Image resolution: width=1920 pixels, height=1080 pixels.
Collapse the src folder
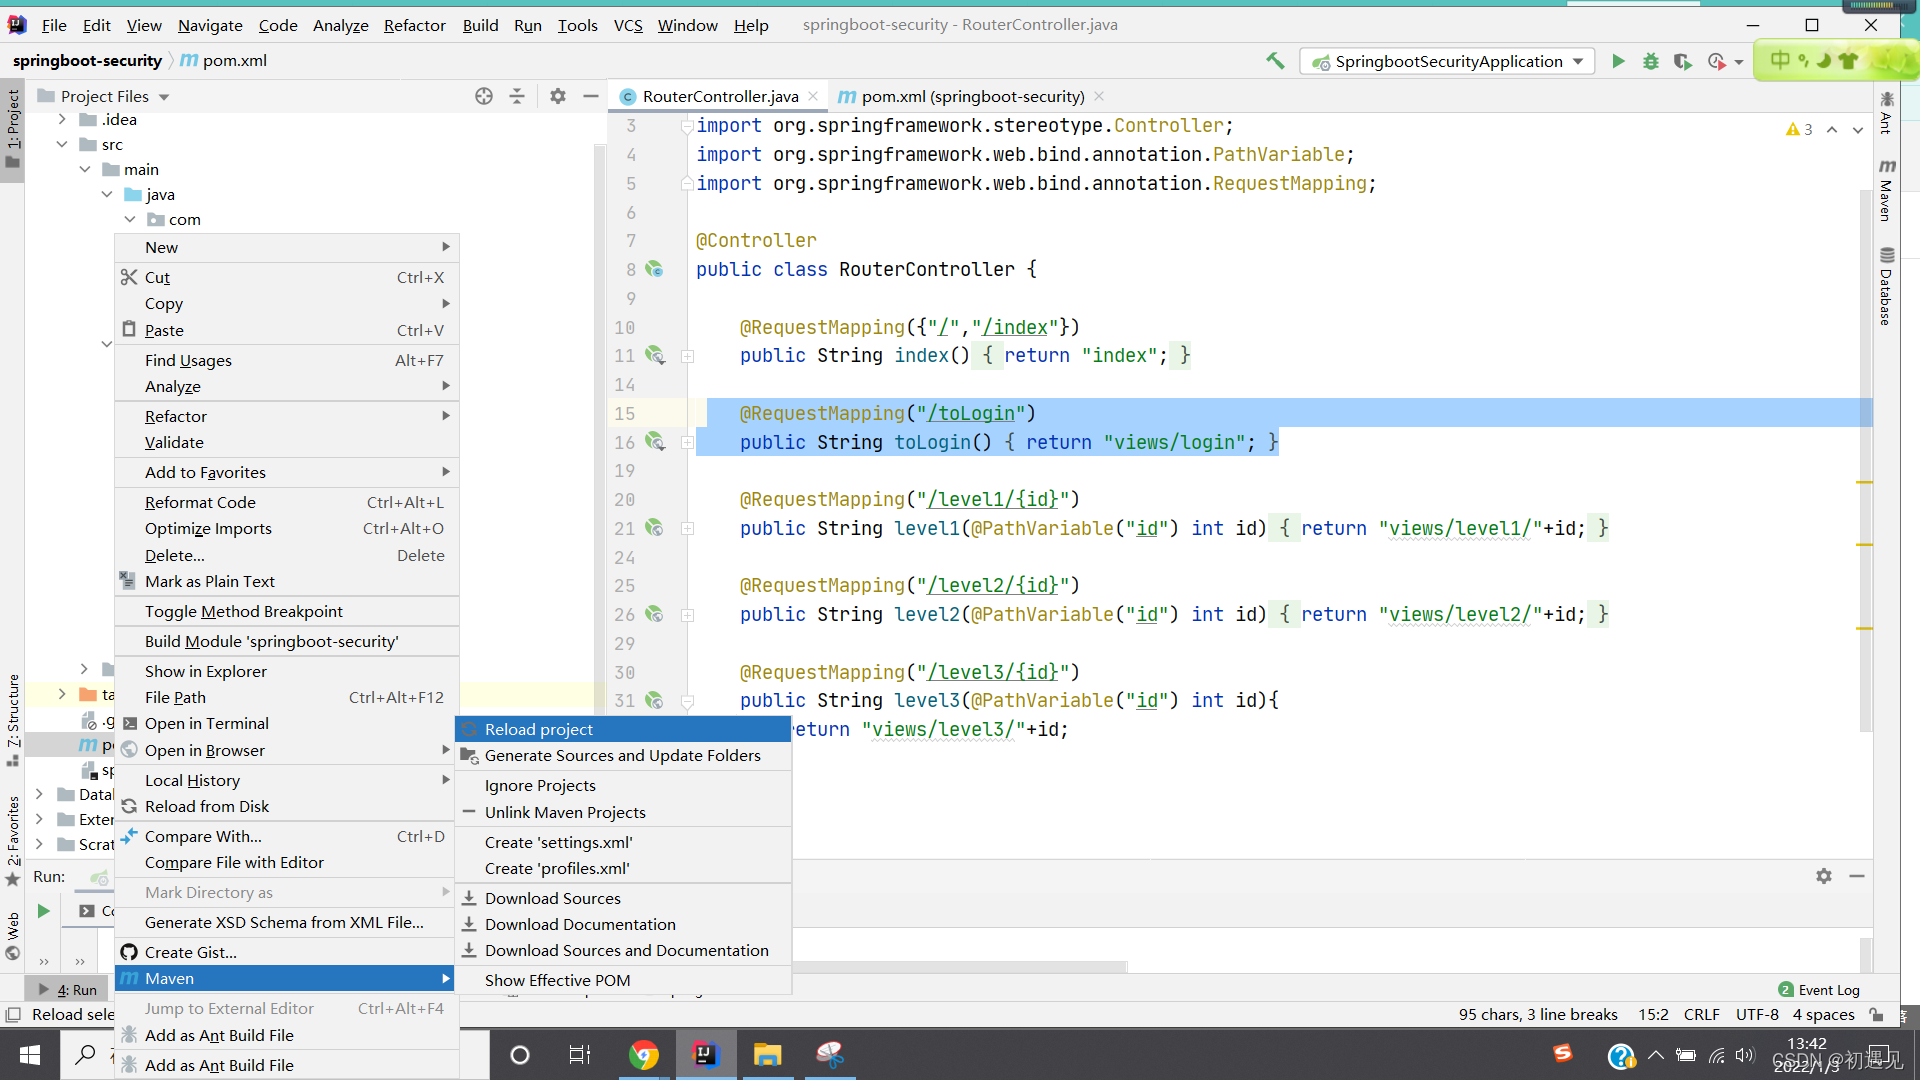click(62, 144)
